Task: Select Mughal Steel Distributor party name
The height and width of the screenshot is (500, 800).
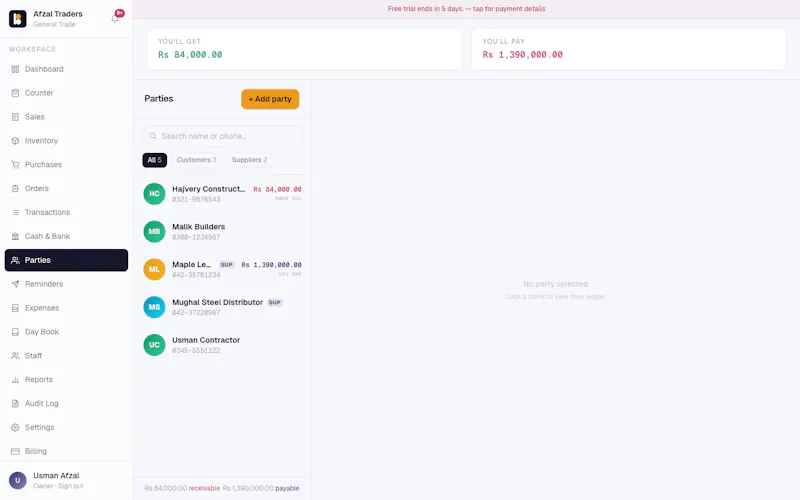Action: 217,302
